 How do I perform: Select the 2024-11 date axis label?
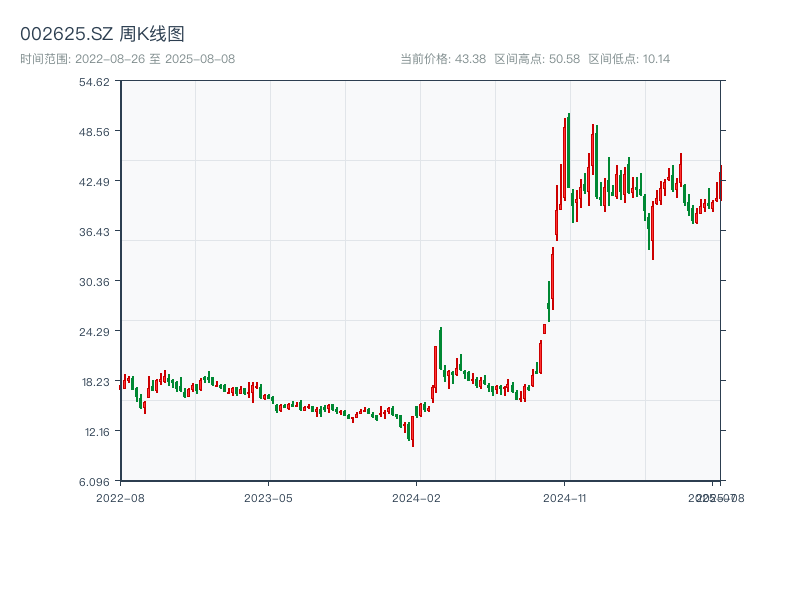pyautogui.click(x=565, y=497)
